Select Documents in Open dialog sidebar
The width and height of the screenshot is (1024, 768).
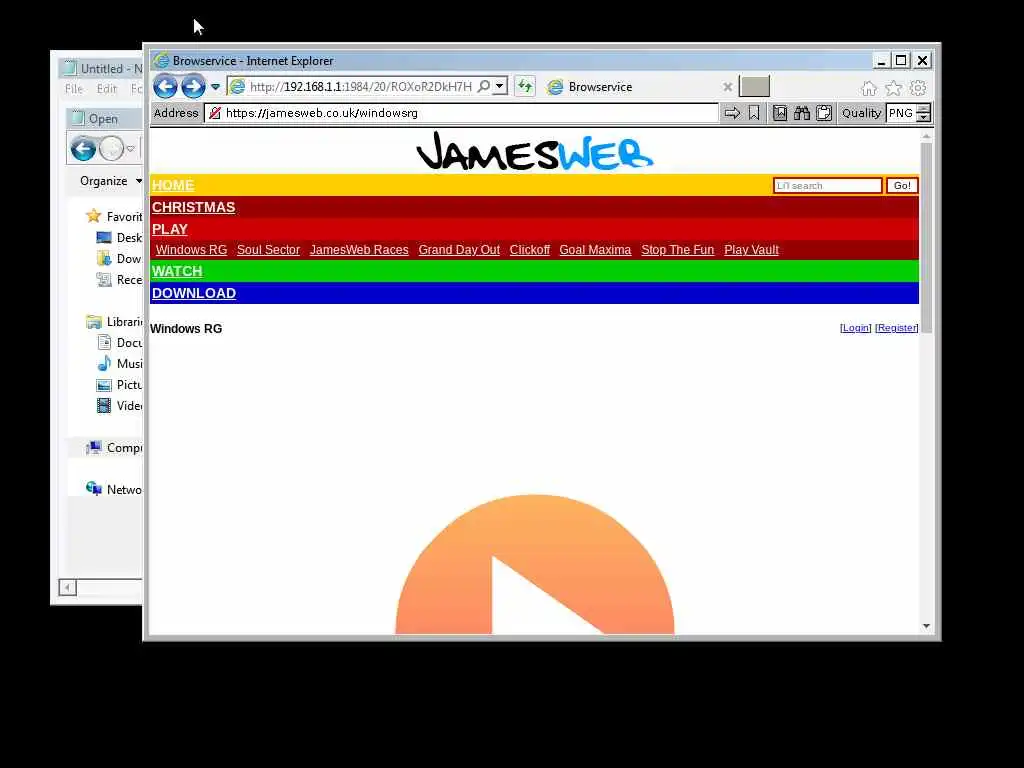click(x=119, y=342)
